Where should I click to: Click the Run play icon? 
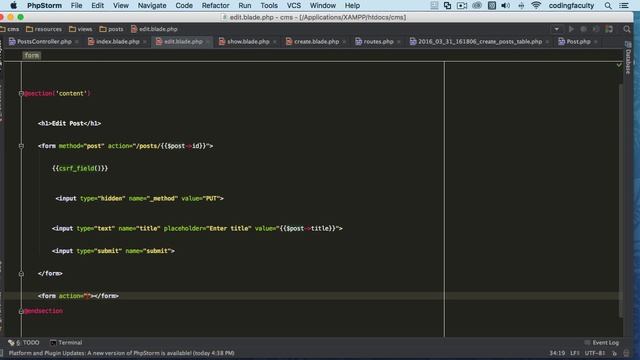click(x=571, y=29)
